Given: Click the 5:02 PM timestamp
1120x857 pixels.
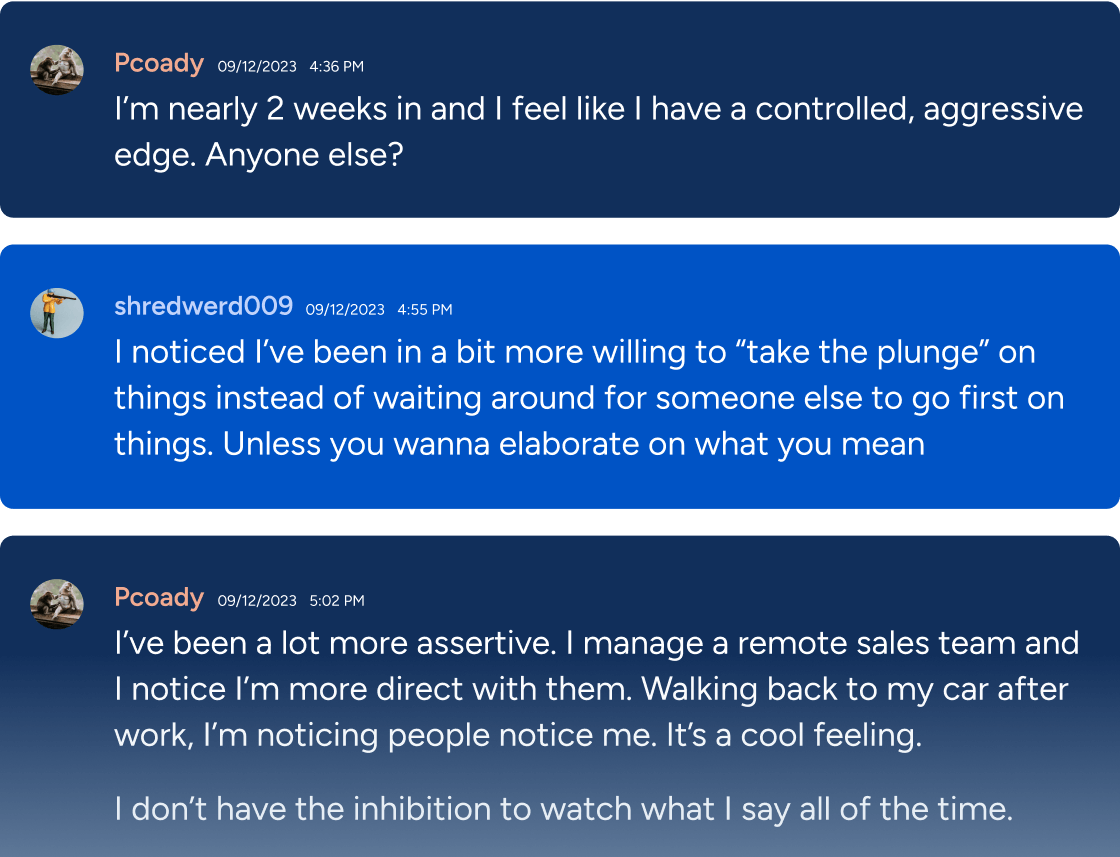Looking at the screenshot, I should 336,601.
